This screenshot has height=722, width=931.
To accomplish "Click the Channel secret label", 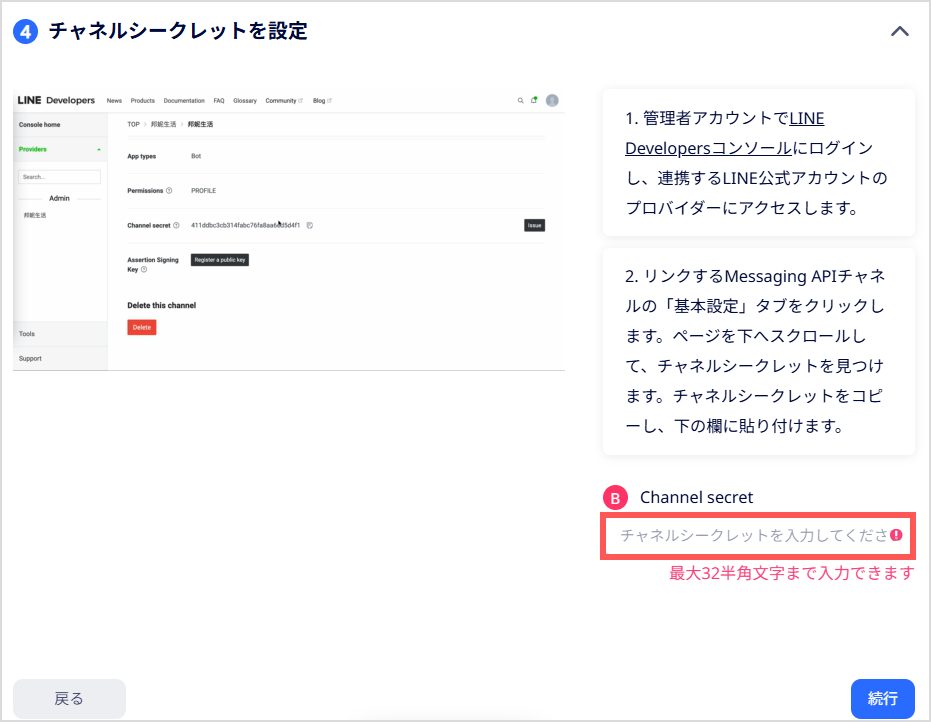I will point(696,497).
